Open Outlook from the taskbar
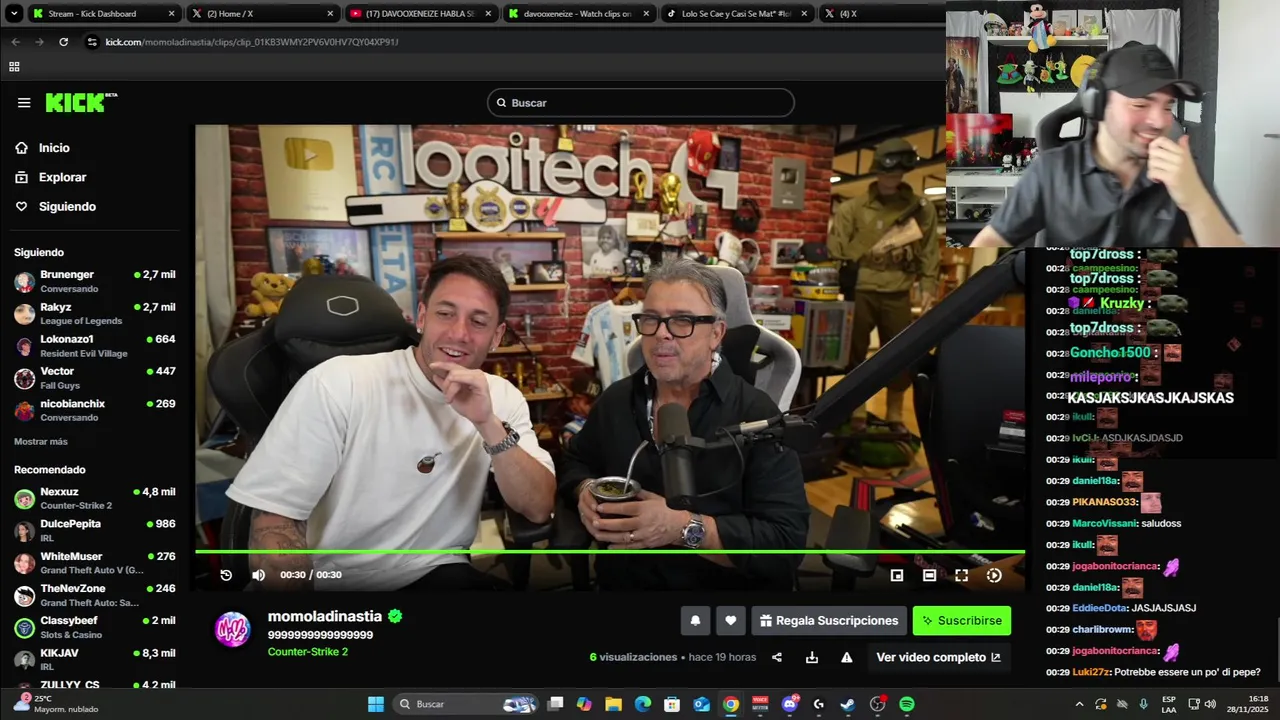The width and height of the screenshot is (1280, 720). [702, 704]
